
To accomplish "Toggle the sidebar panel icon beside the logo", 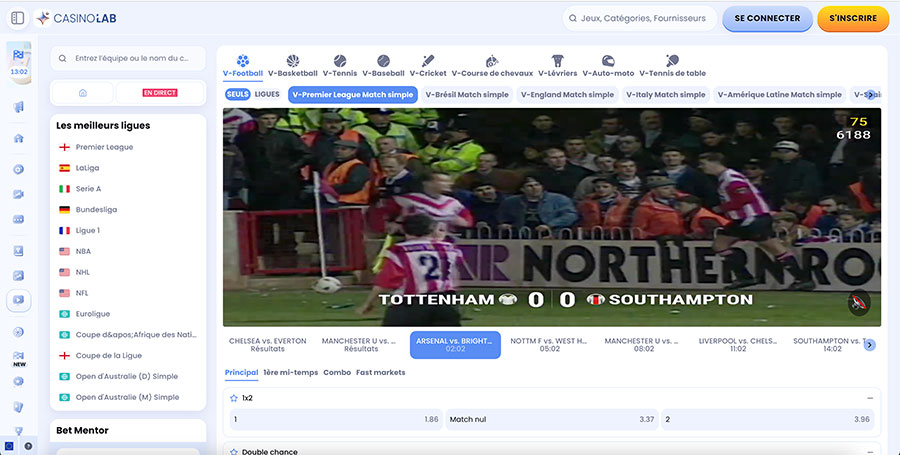I will click(16, 18).
